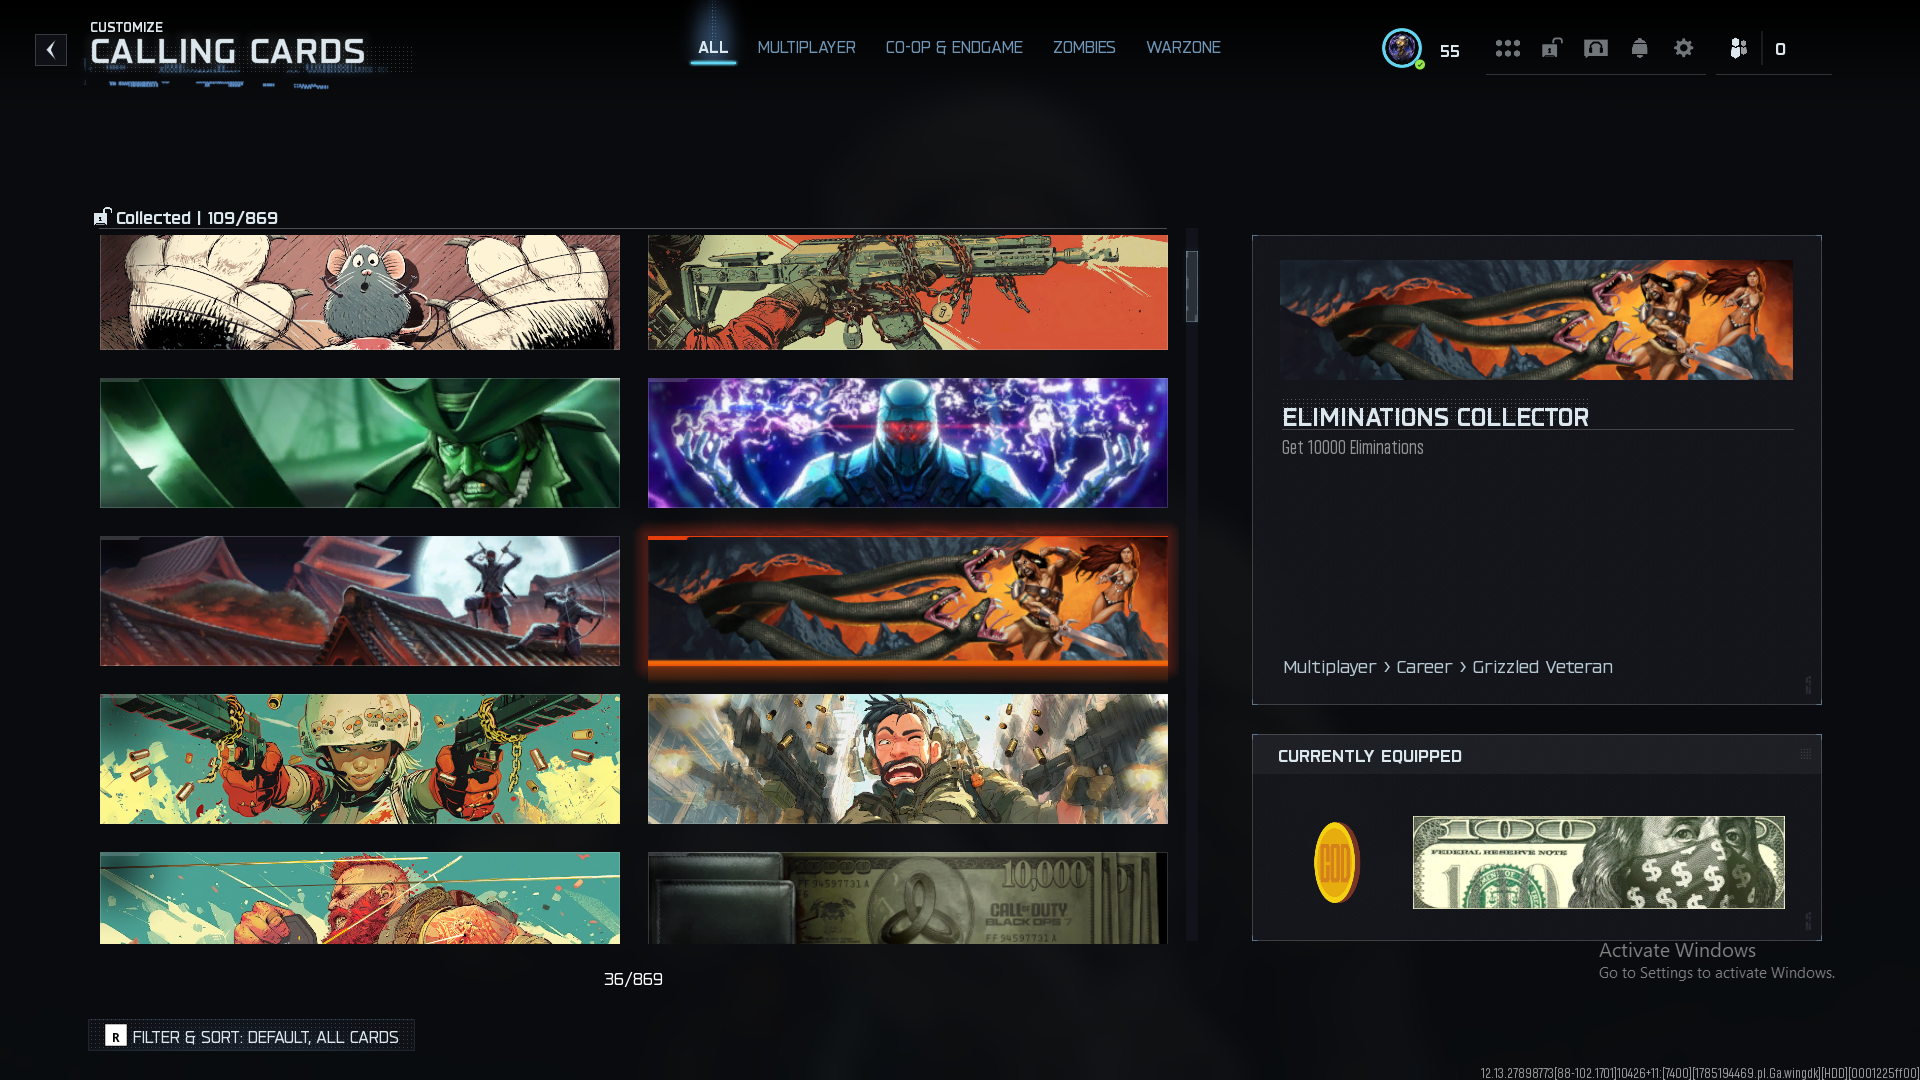Screen dimensions: 1920x1080
Task: Click the open padlock icon
Action: [x=1552, y=48]
